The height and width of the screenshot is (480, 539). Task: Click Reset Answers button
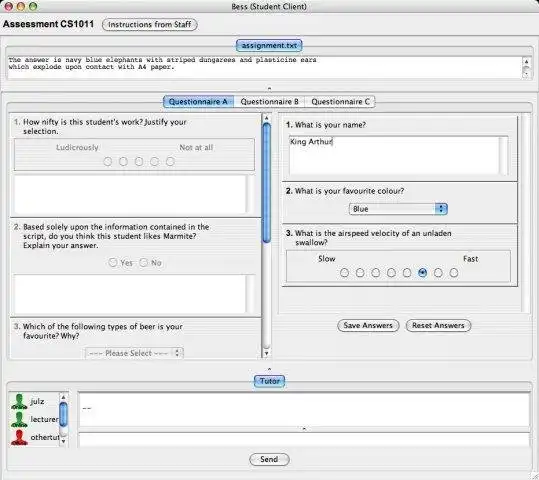(438, 325)
